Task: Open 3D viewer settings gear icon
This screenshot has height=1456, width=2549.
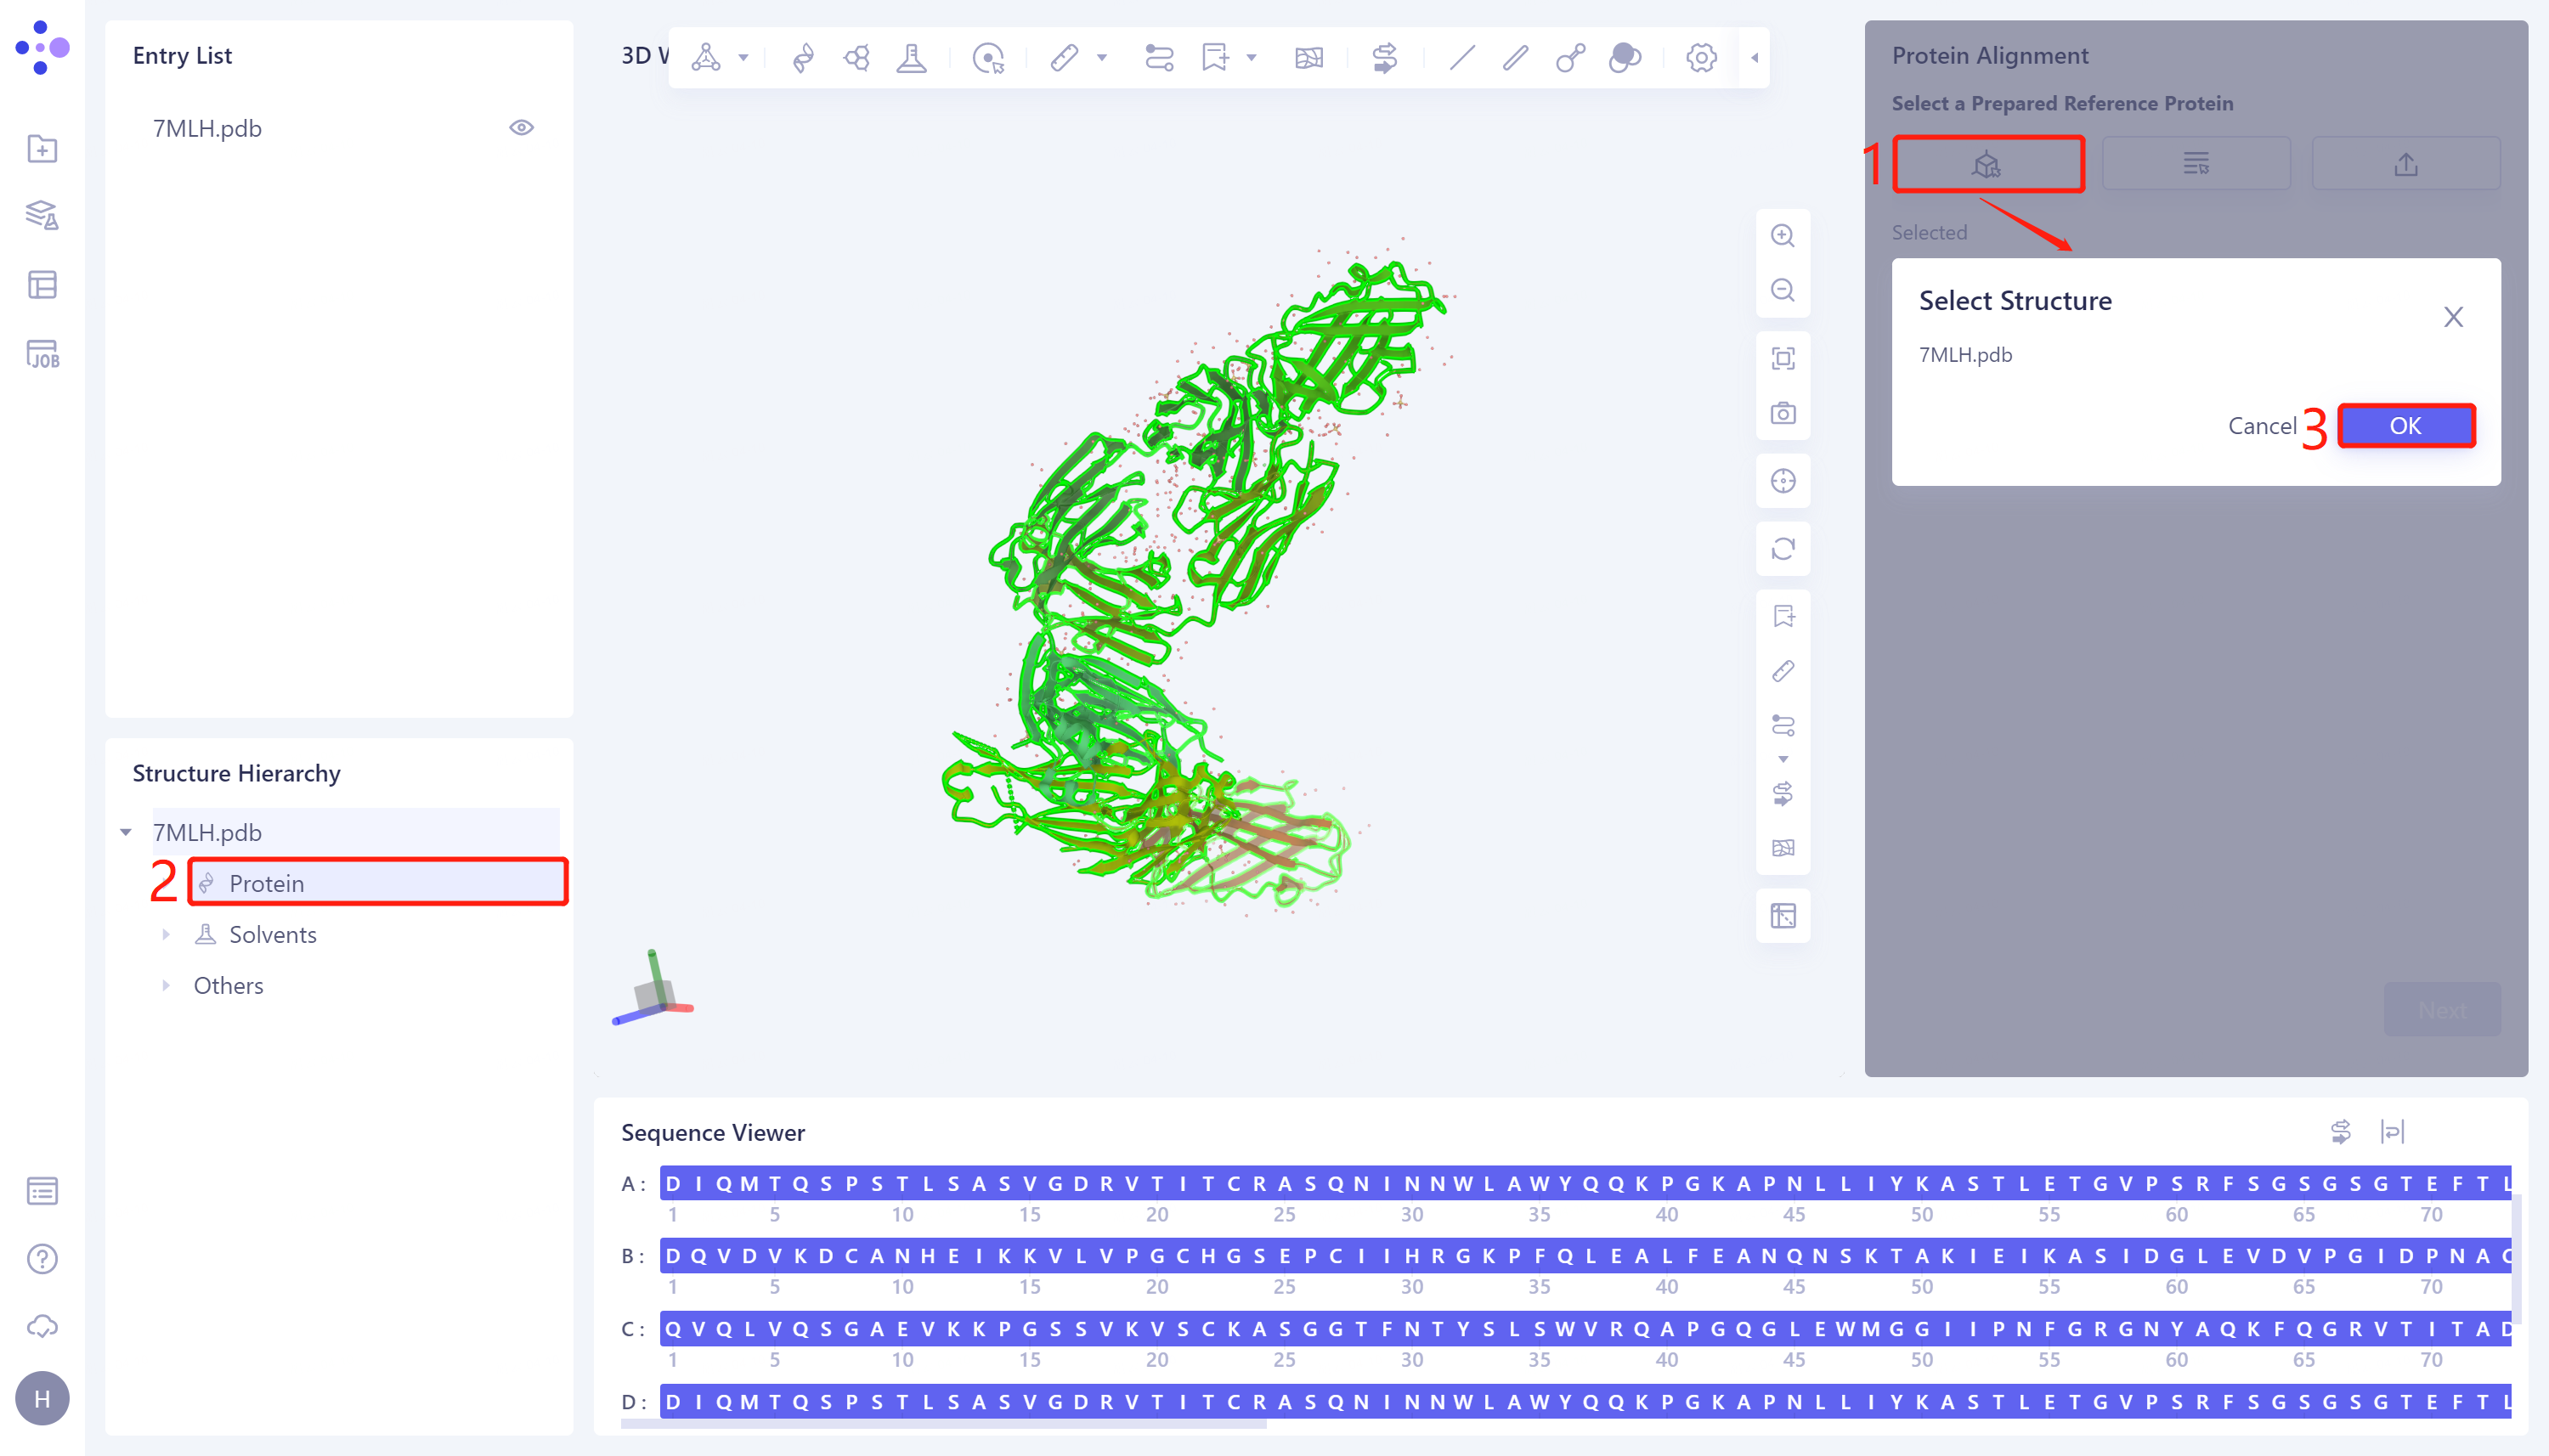Action: tap(1700, 57)
